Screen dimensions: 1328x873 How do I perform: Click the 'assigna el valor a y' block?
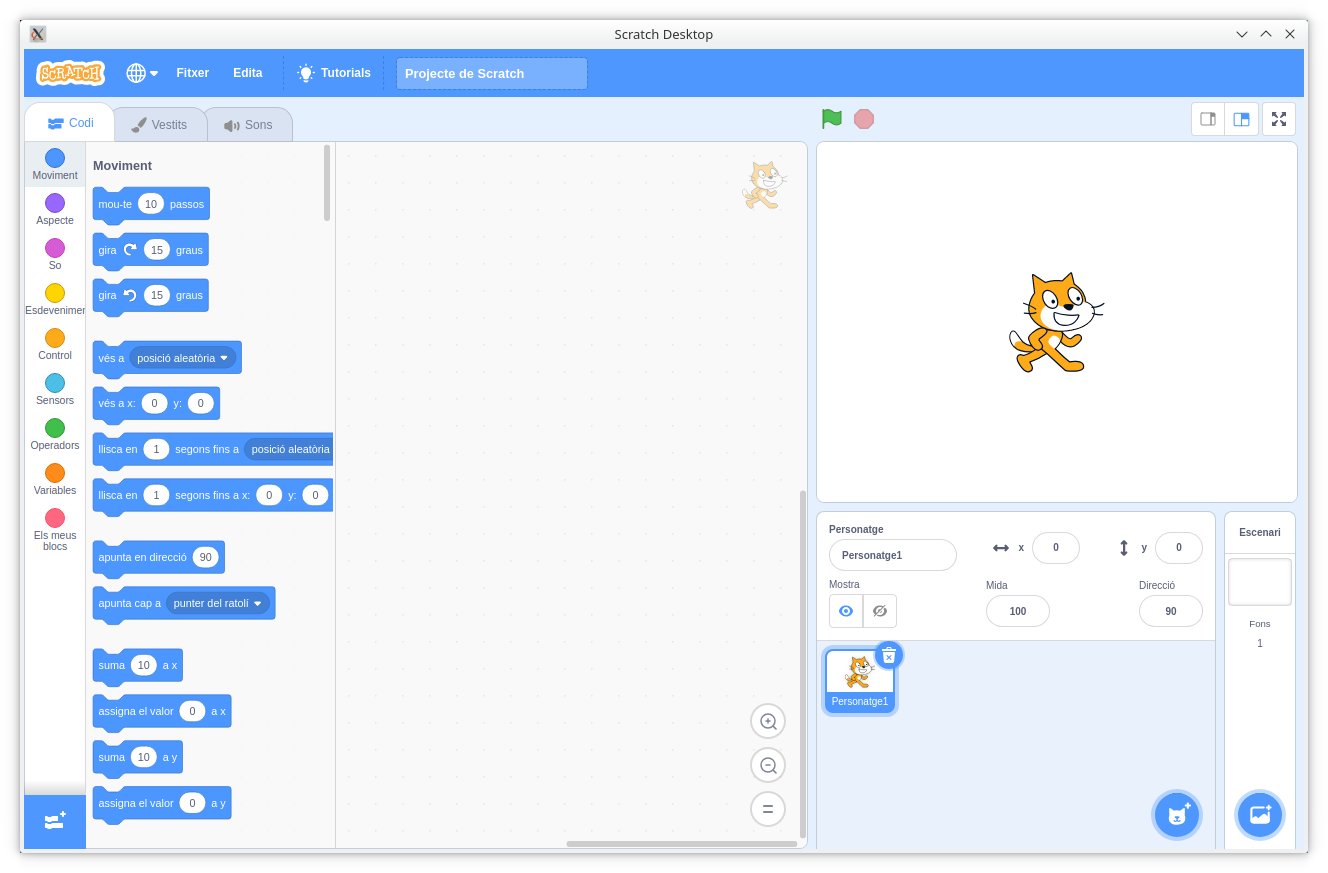pyautogui.click(x=162, y=803)
